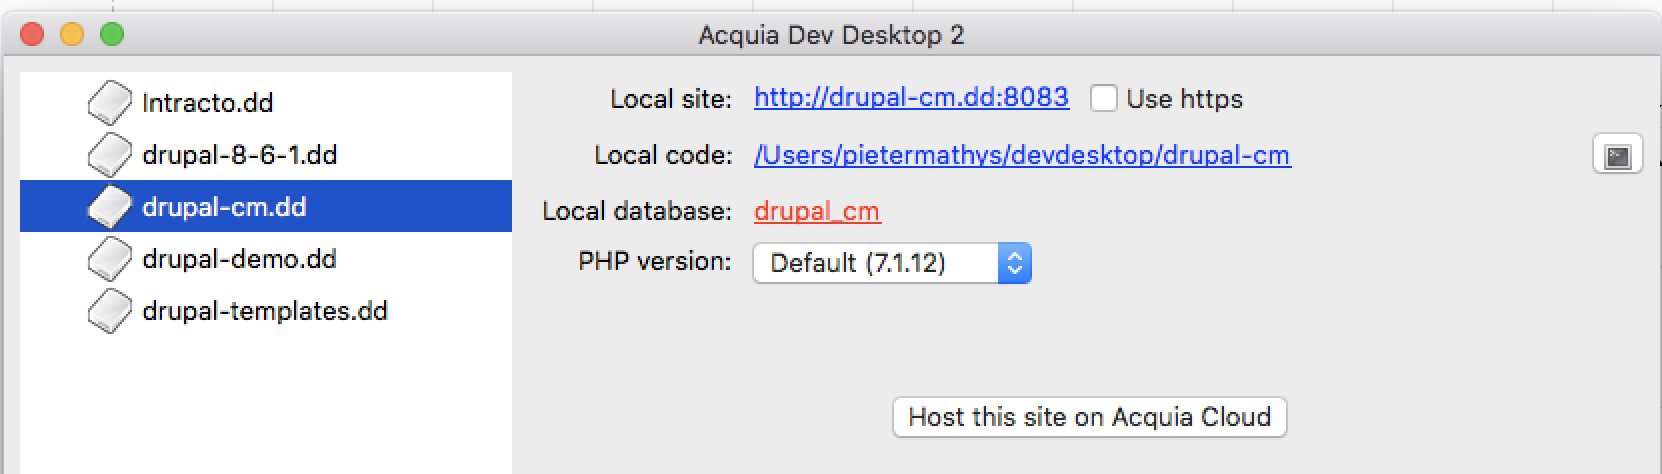Select drupal-demo.dd site in list
Viewport: 1662px width, 474px height.
[266, 258]
